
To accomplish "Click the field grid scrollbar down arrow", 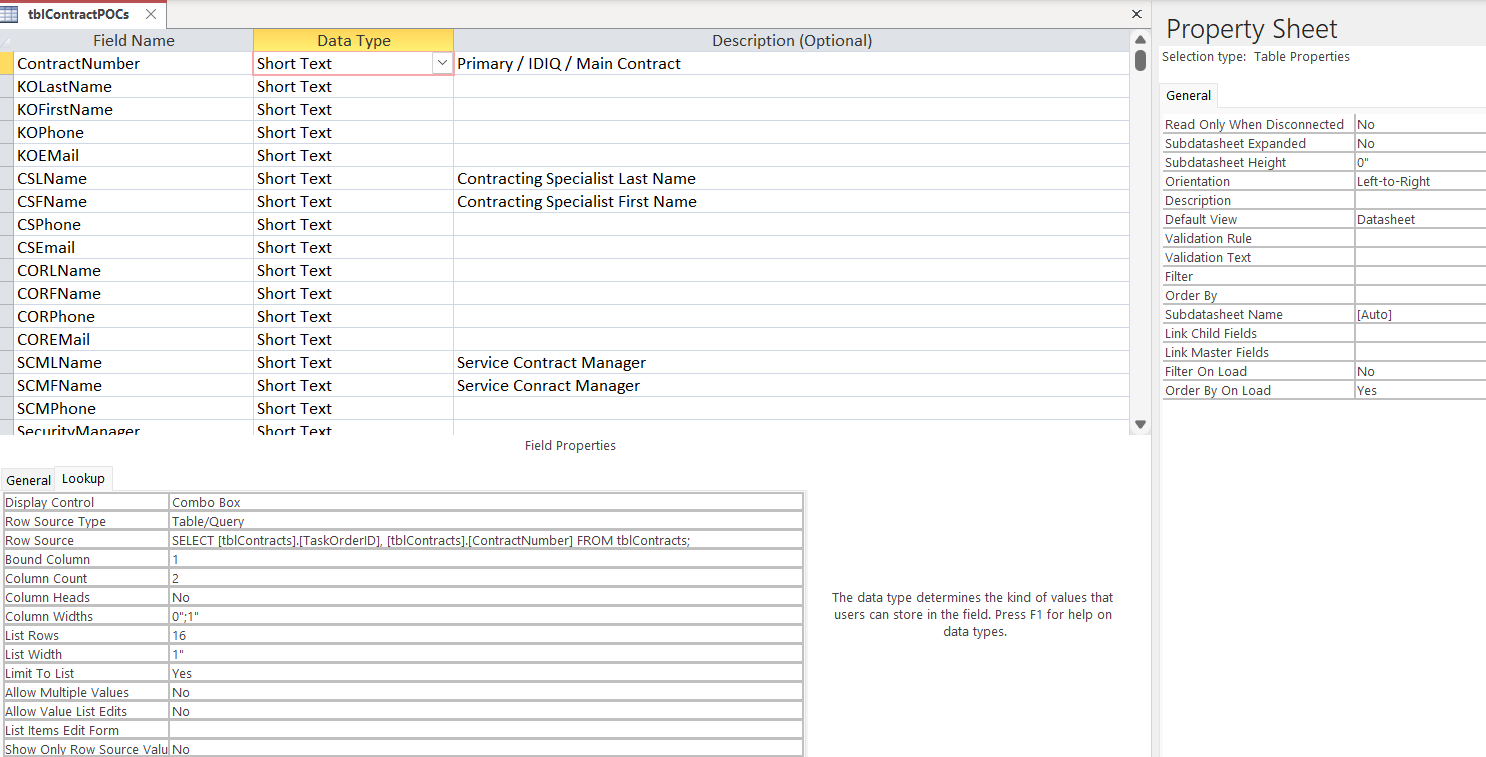I will 1140,425.
